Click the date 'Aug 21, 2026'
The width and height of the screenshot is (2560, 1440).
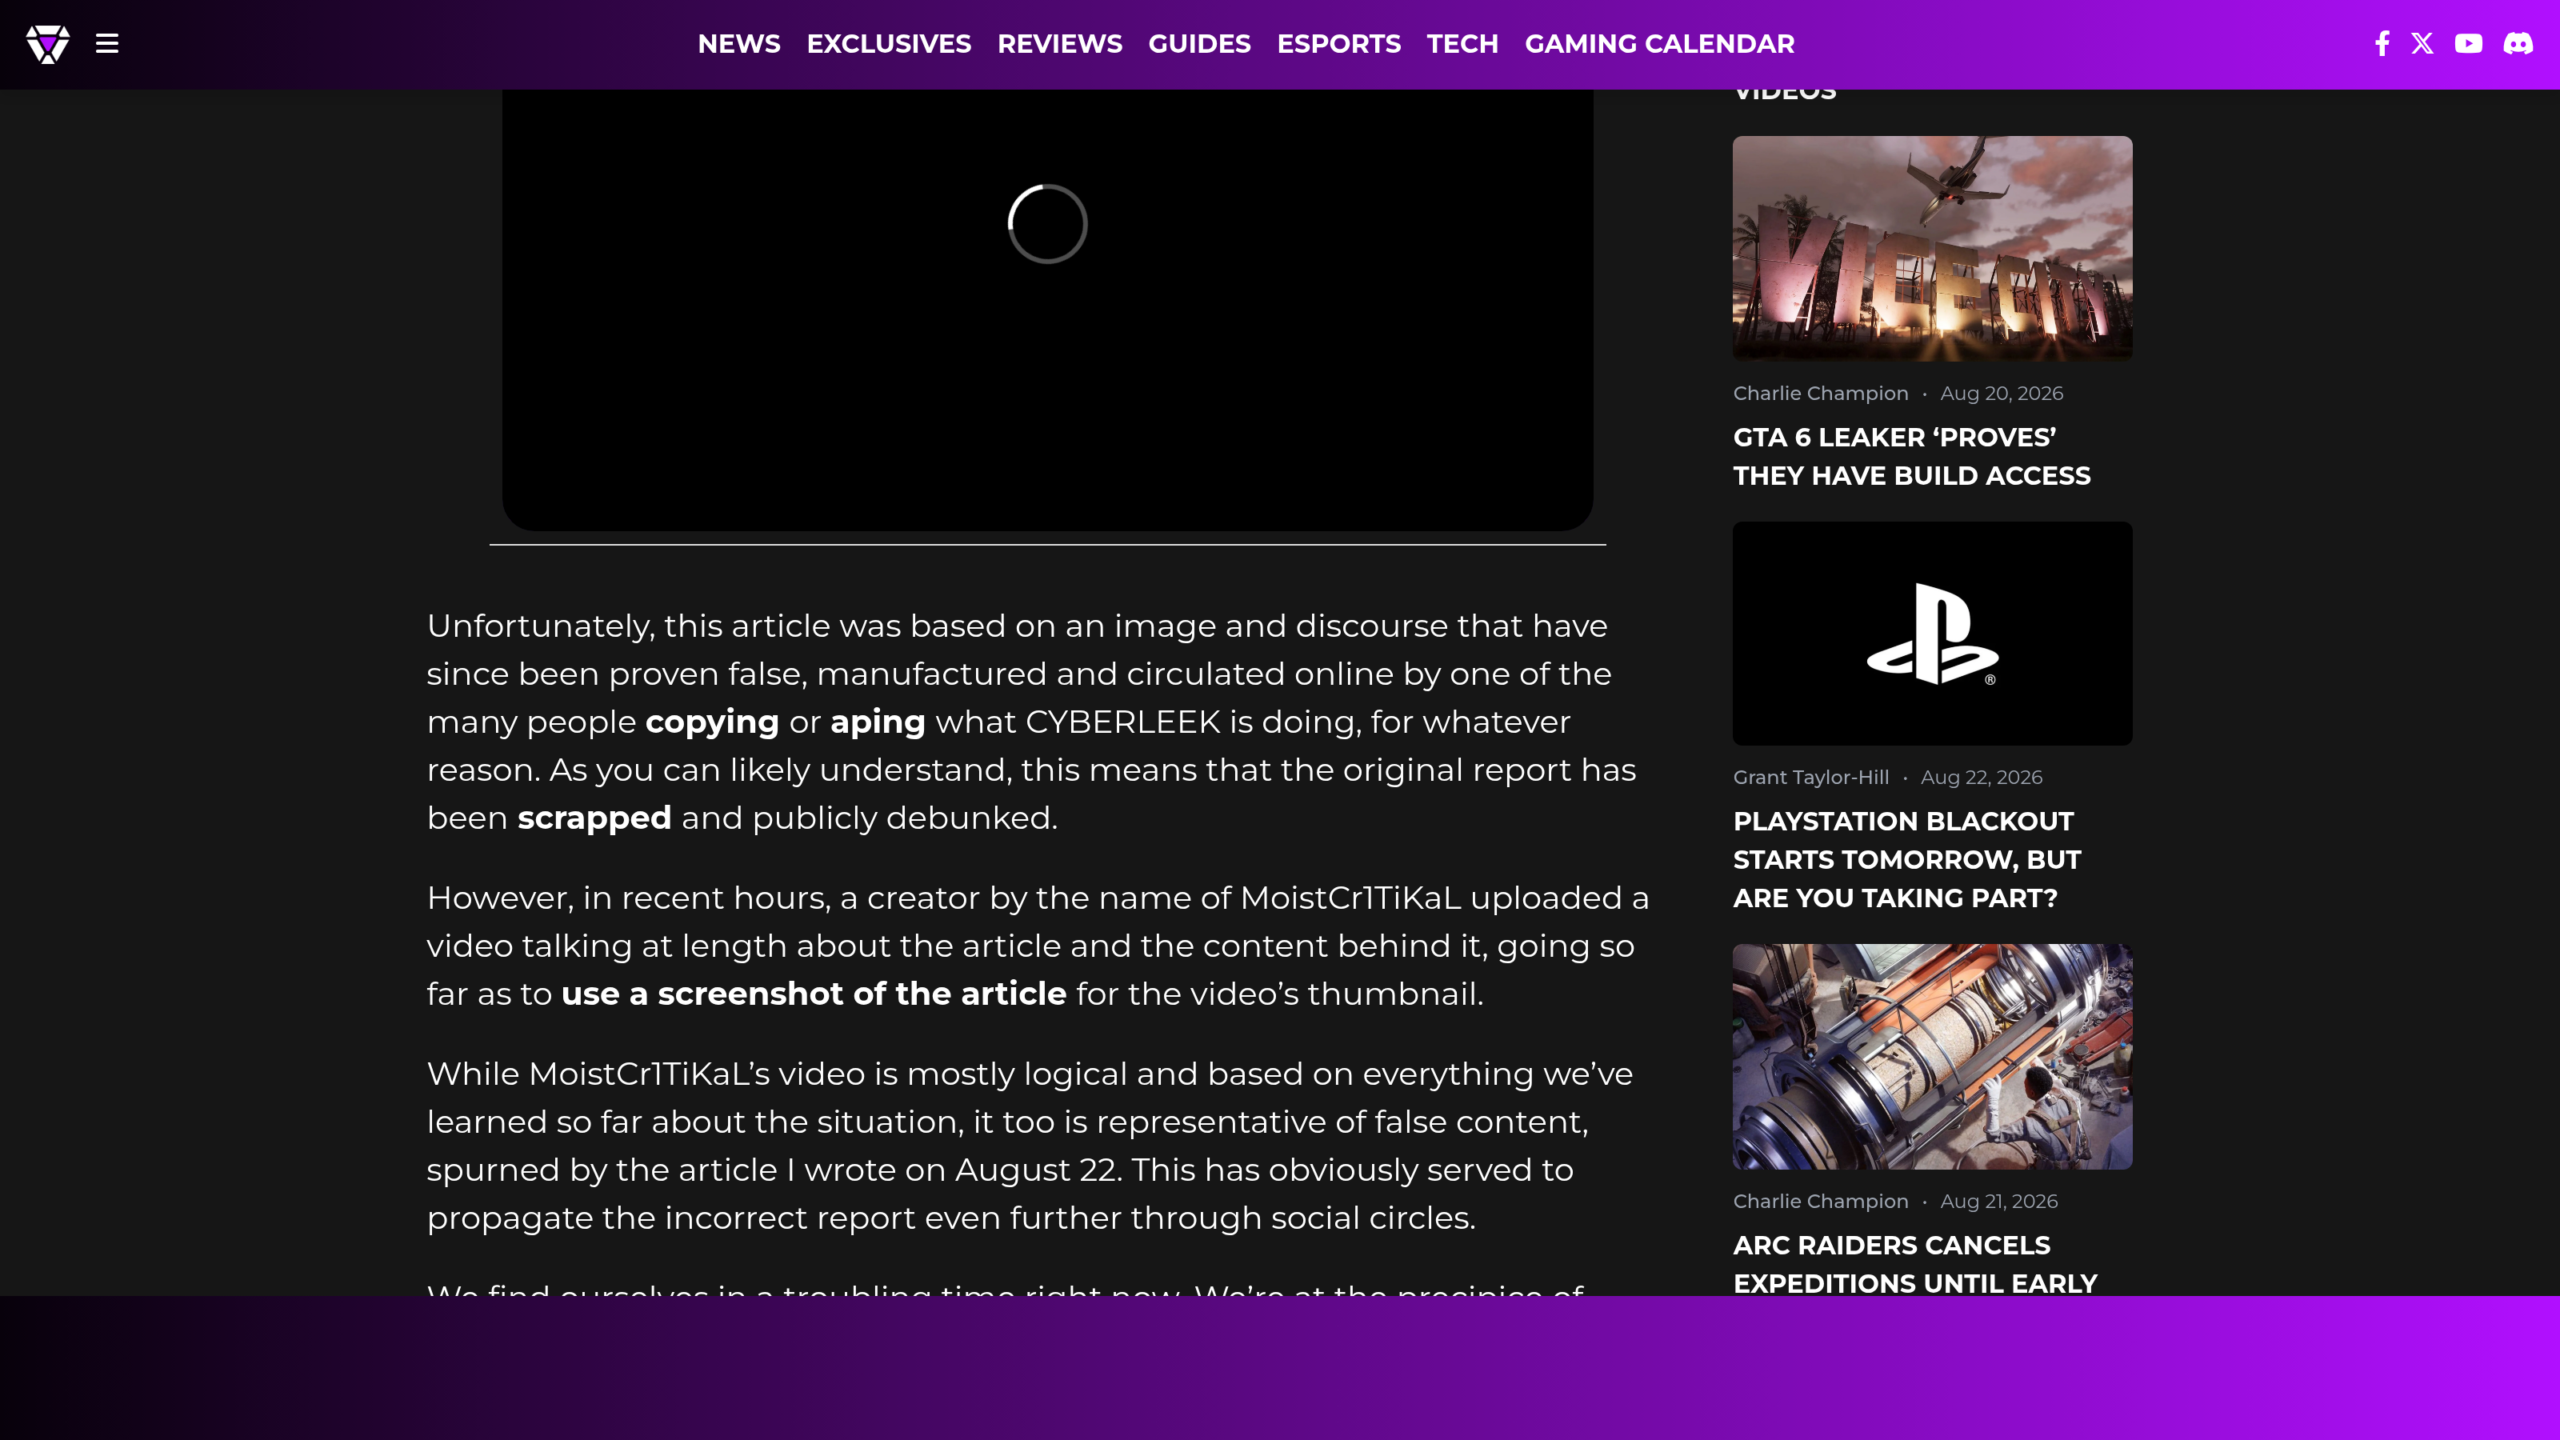tap(1999, 1201)
